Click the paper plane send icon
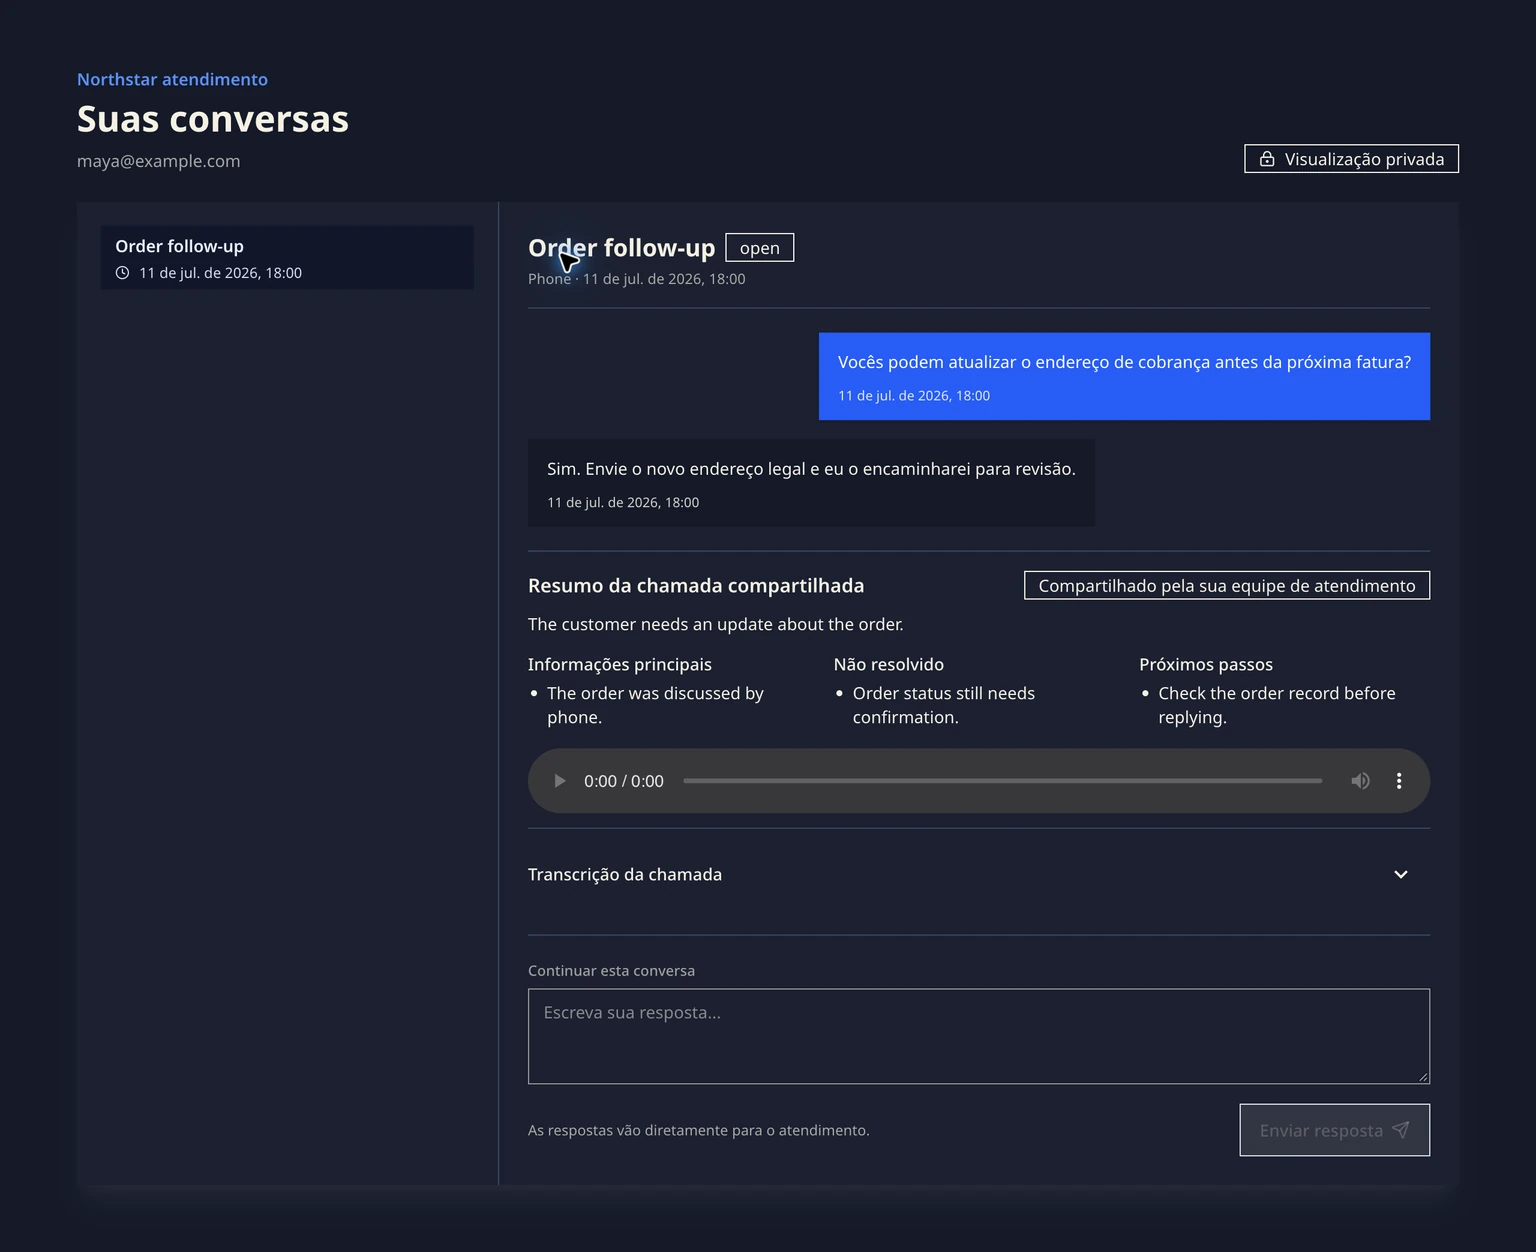This screenshot has height=1252, width=1536. point(1401,1130)
